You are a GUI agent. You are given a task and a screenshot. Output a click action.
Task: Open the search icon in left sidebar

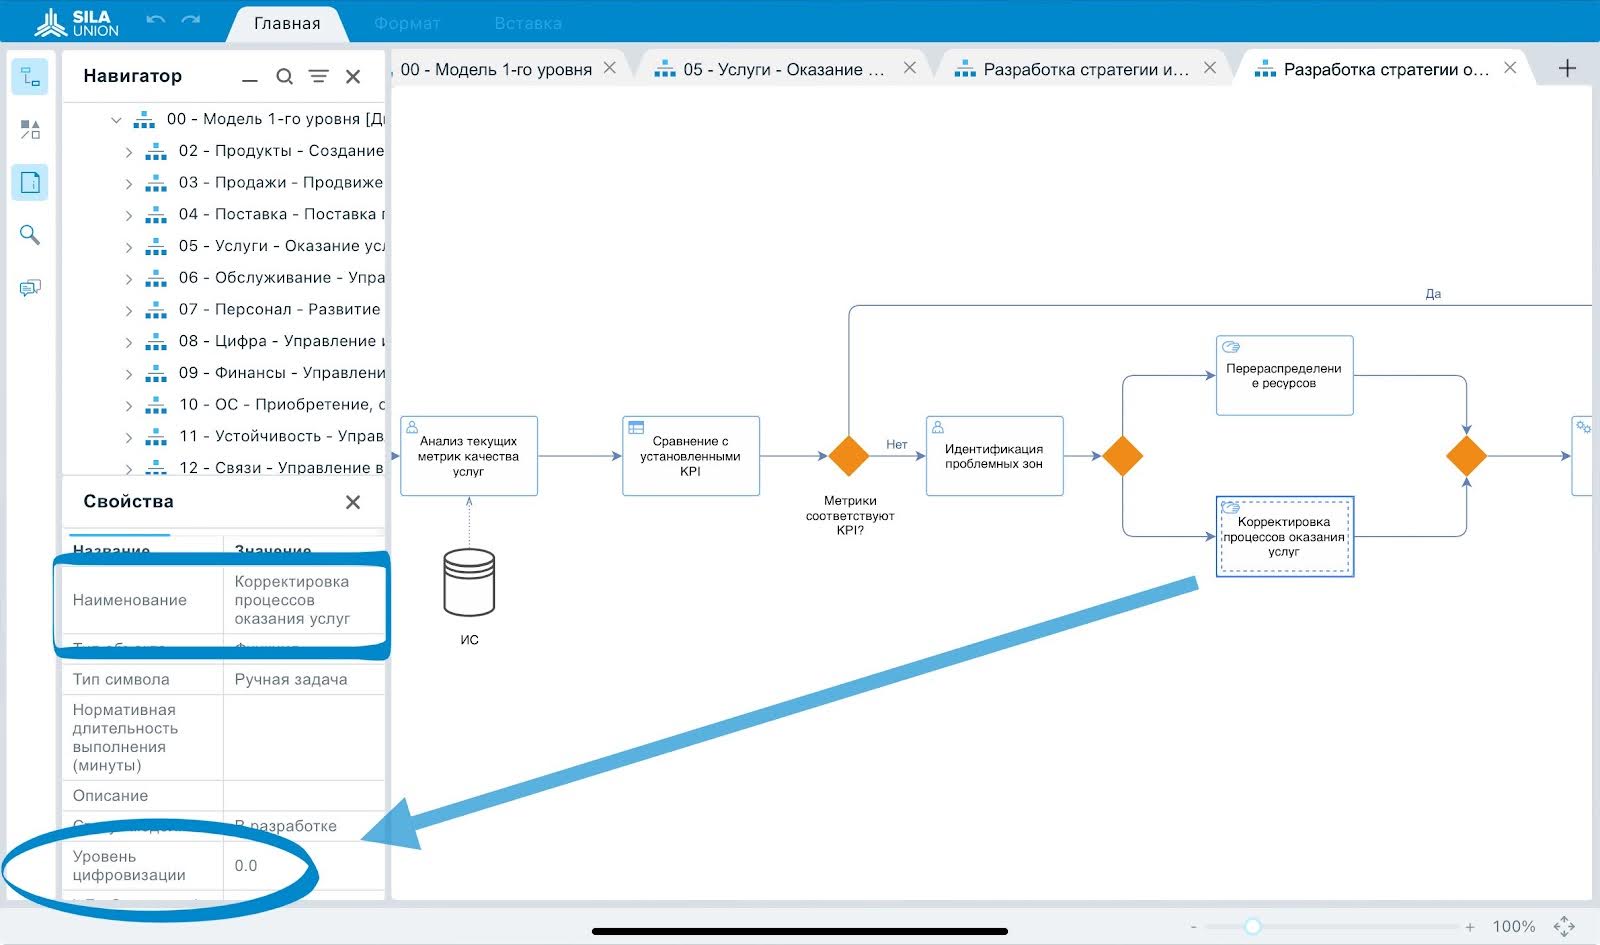pos(30,234)
